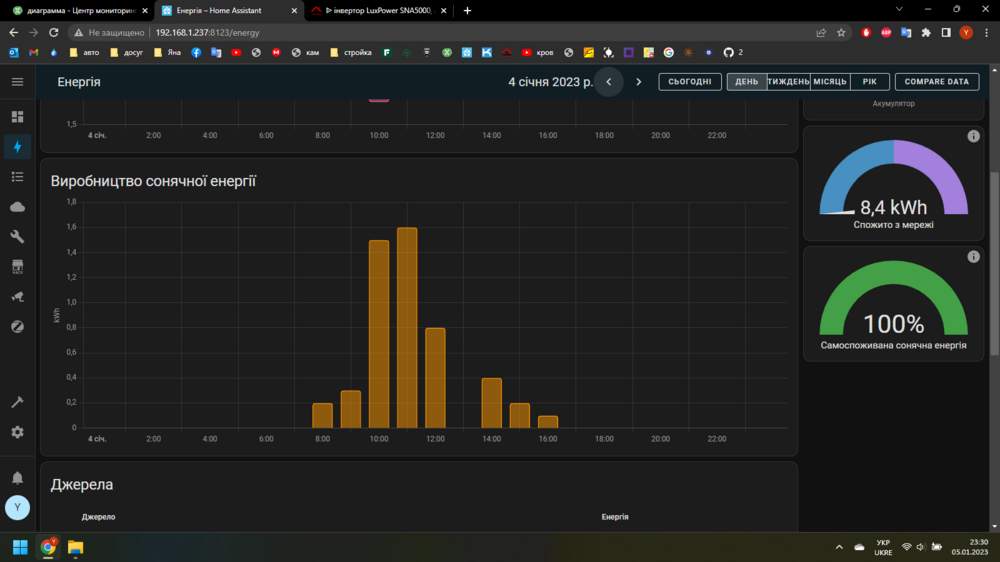This screenshot has width=1000, height=562.
Task: Open HACS store icon in sidebar
Action: (17, 267)
